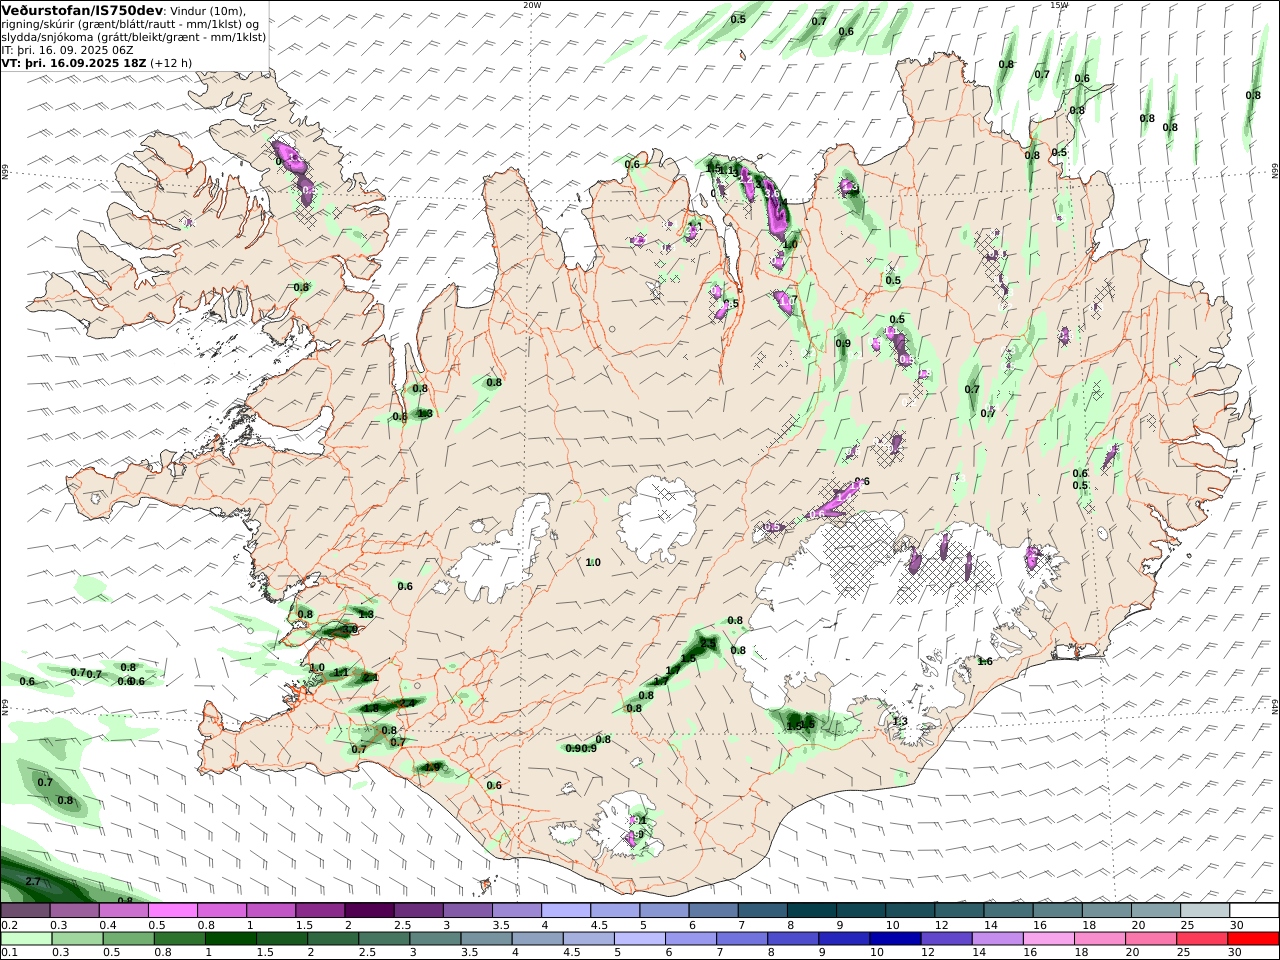The height and width of the screenshot is (960, 1280).
Task: Click the '1.9' precipitation value near south coast
Action: tap(432, 767)
